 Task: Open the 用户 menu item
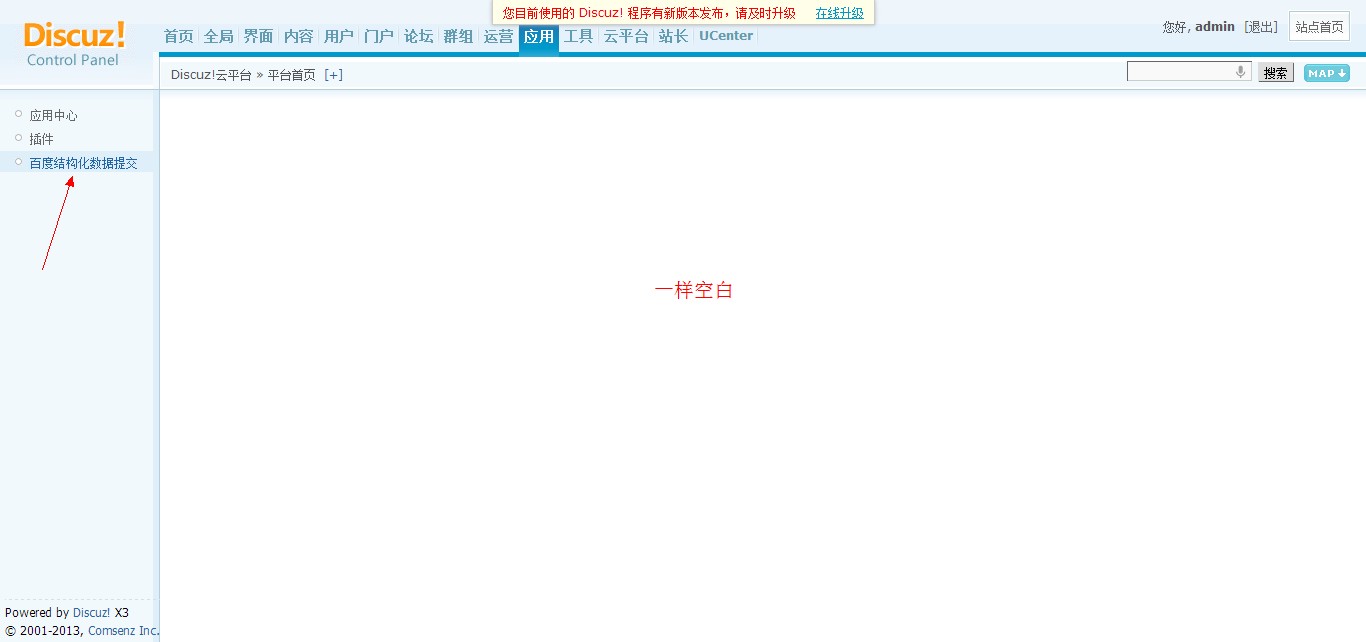pos(338,35)
